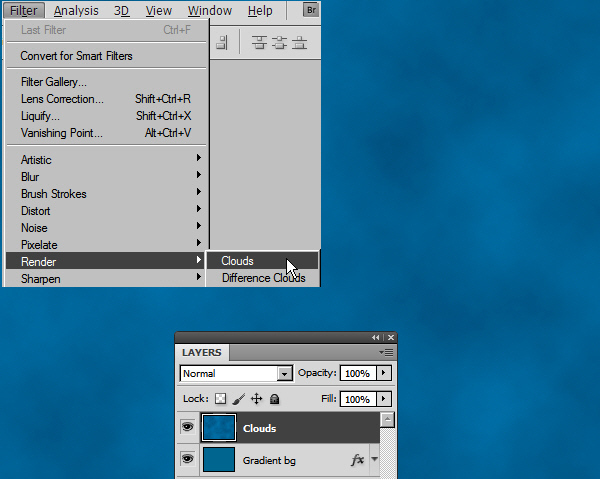Viewport: 600px width, 479px height.
Task: Open Filter Gallery from Filter menu
Action: 54,82
